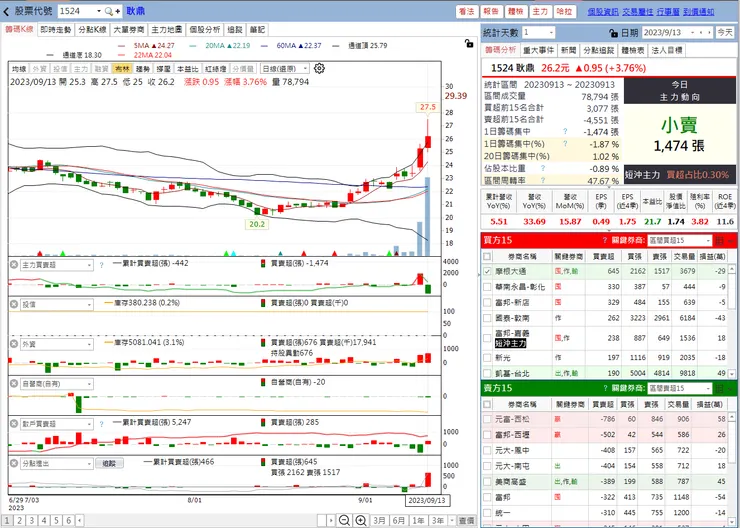Open the 主力買賣超 indicator dropdown

tap(89, 265)
